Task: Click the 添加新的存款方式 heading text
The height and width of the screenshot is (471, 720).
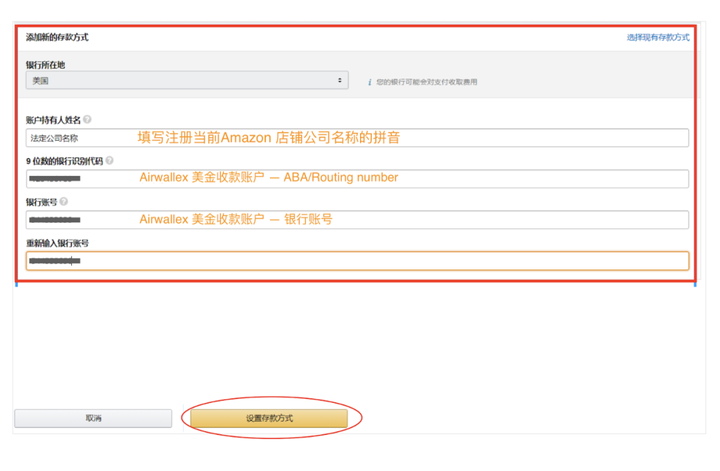Action: coord(57,37)
